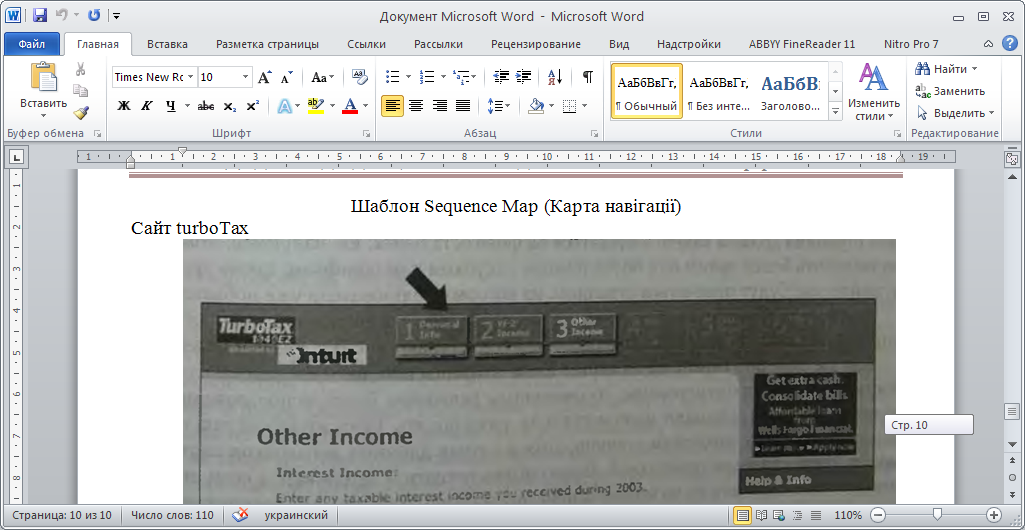Expand the styles gallery More arrow
Viewport: 1025px width, 530px height.
tap(835, 113)
